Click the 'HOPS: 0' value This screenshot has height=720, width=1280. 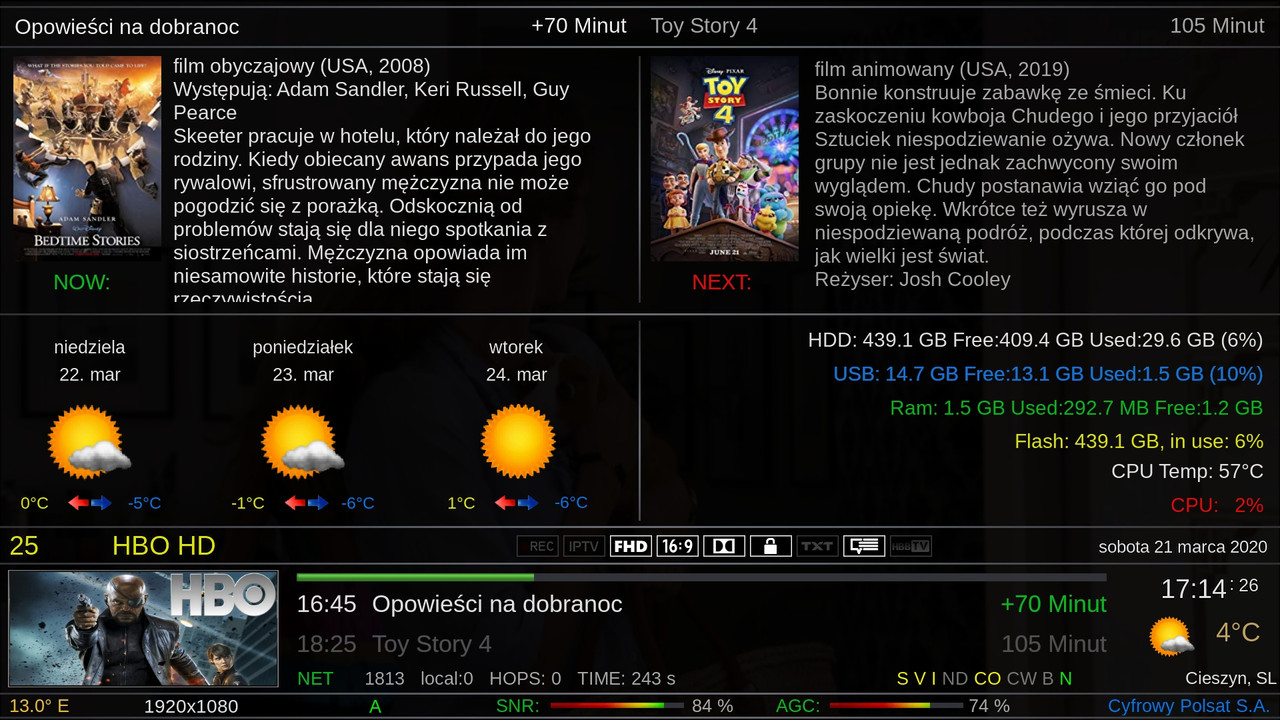pos(525,678)
